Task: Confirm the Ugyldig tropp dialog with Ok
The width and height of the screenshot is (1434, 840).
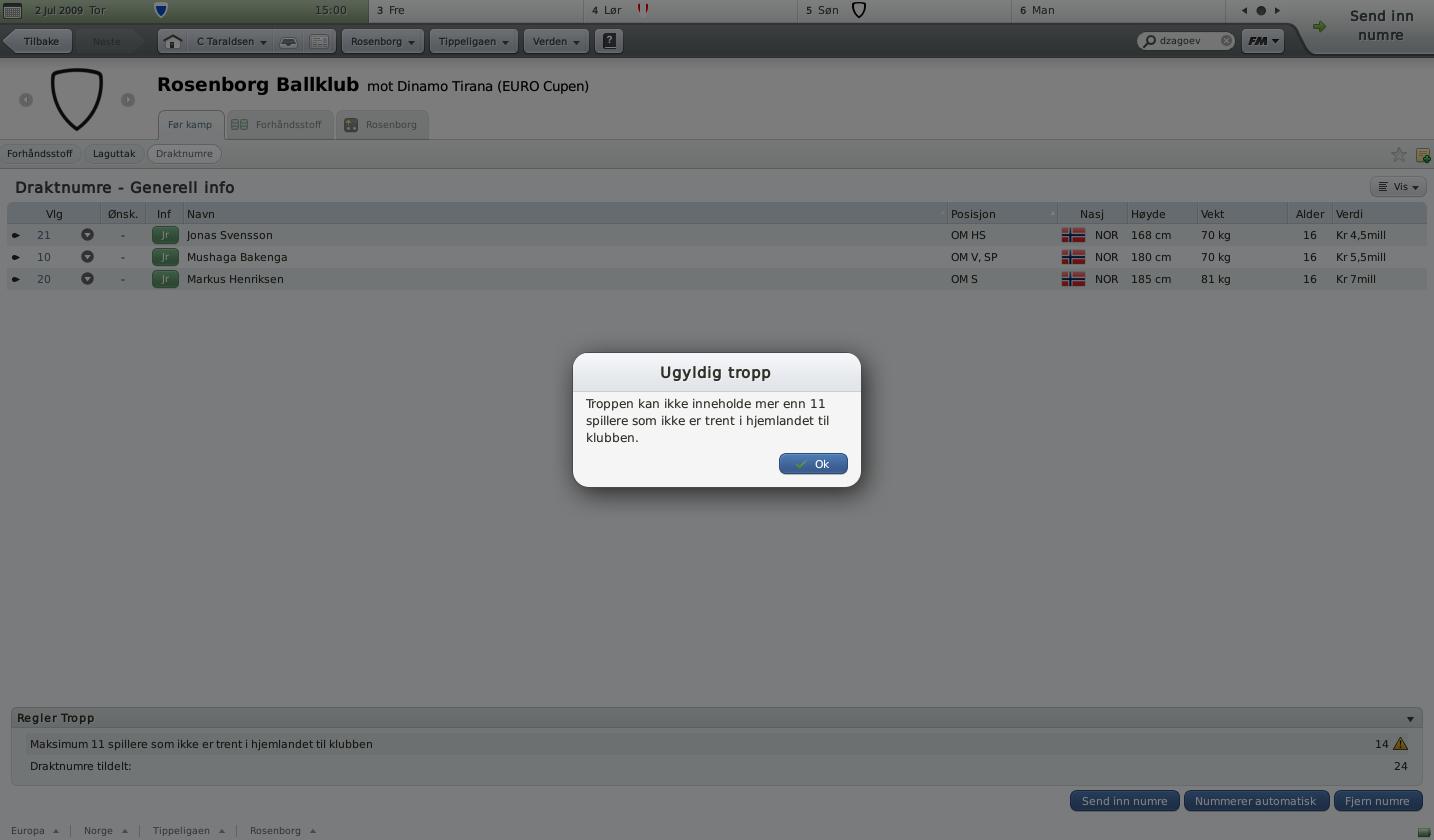Action: point(813,464)
